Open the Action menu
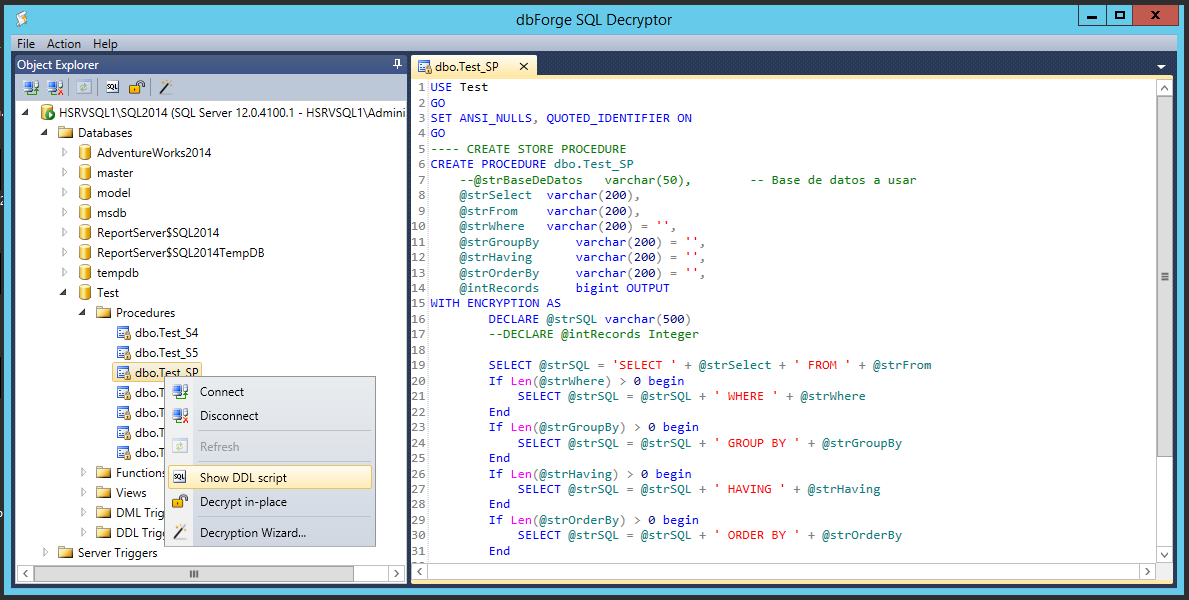The width and height of the screenshot is (1189, 600). click(x=64, y=43)
